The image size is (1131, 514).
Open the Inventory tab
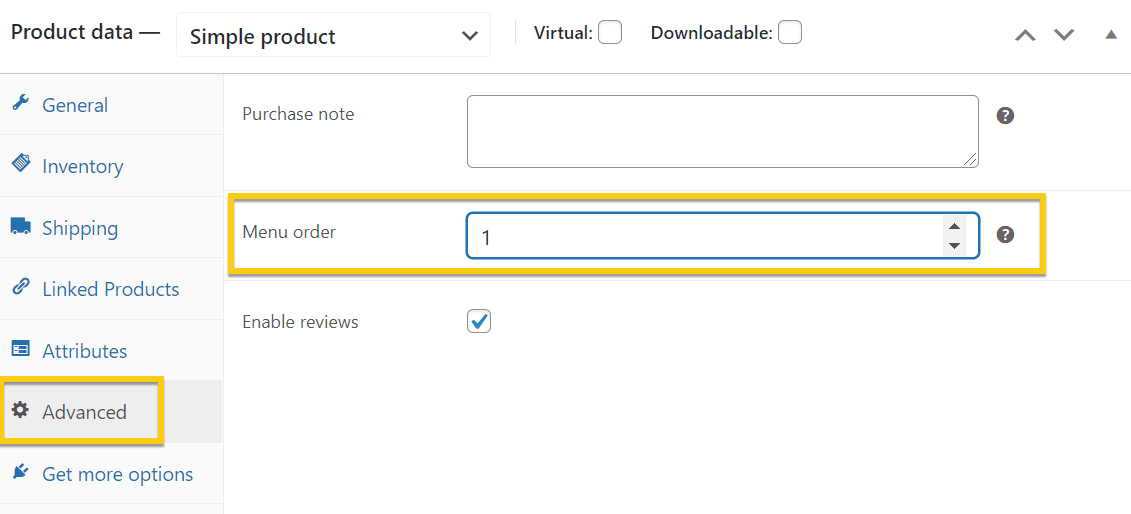[82, 167]
